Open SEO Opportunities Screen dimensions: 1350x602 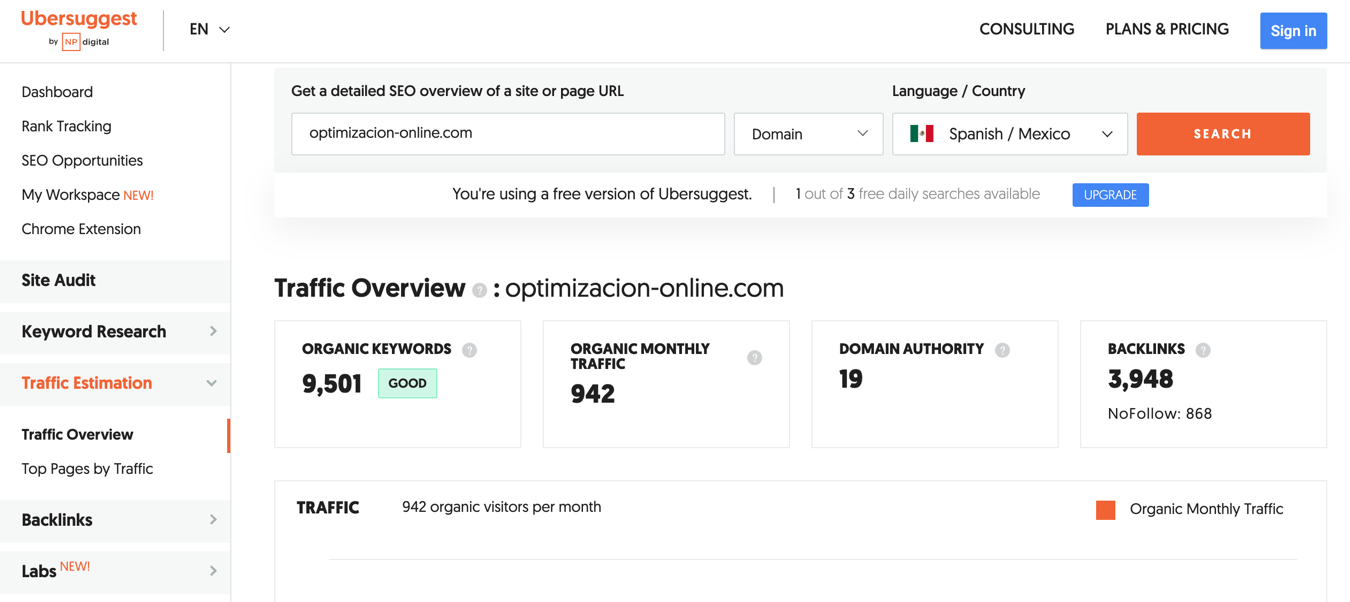[x=82, y=160]
